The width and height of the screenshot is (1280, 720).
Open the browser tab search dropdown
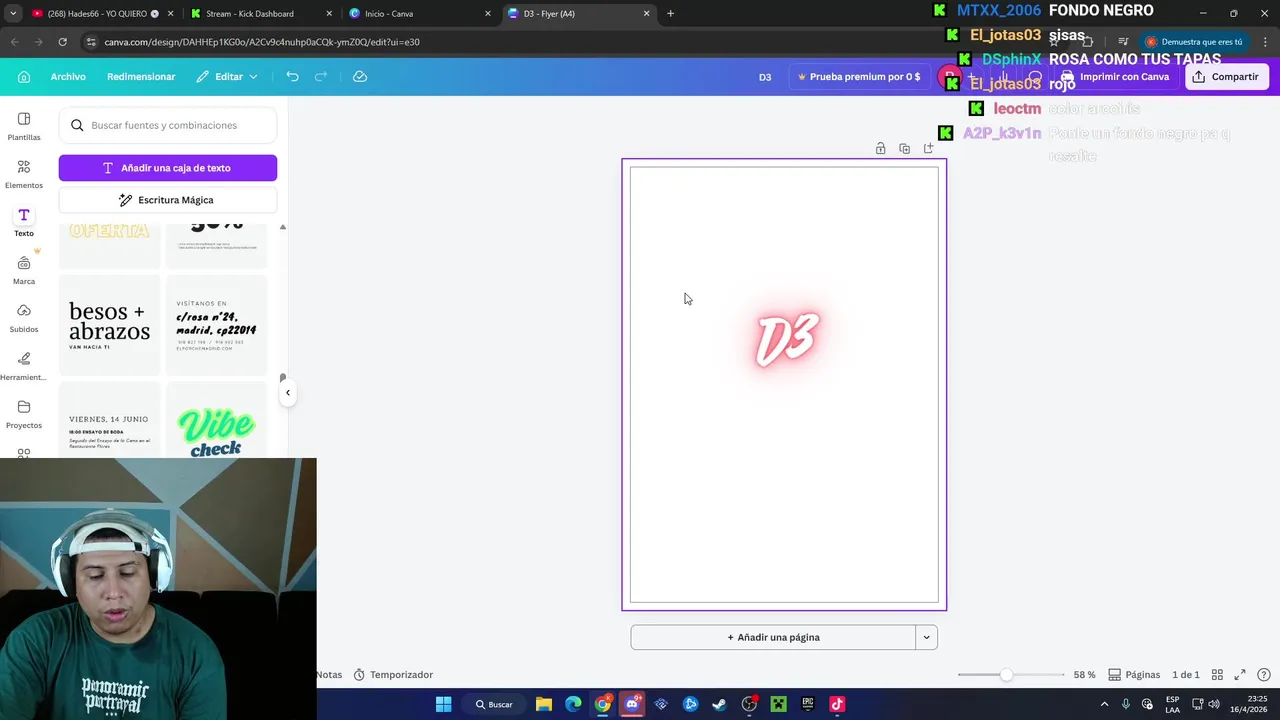12,14
